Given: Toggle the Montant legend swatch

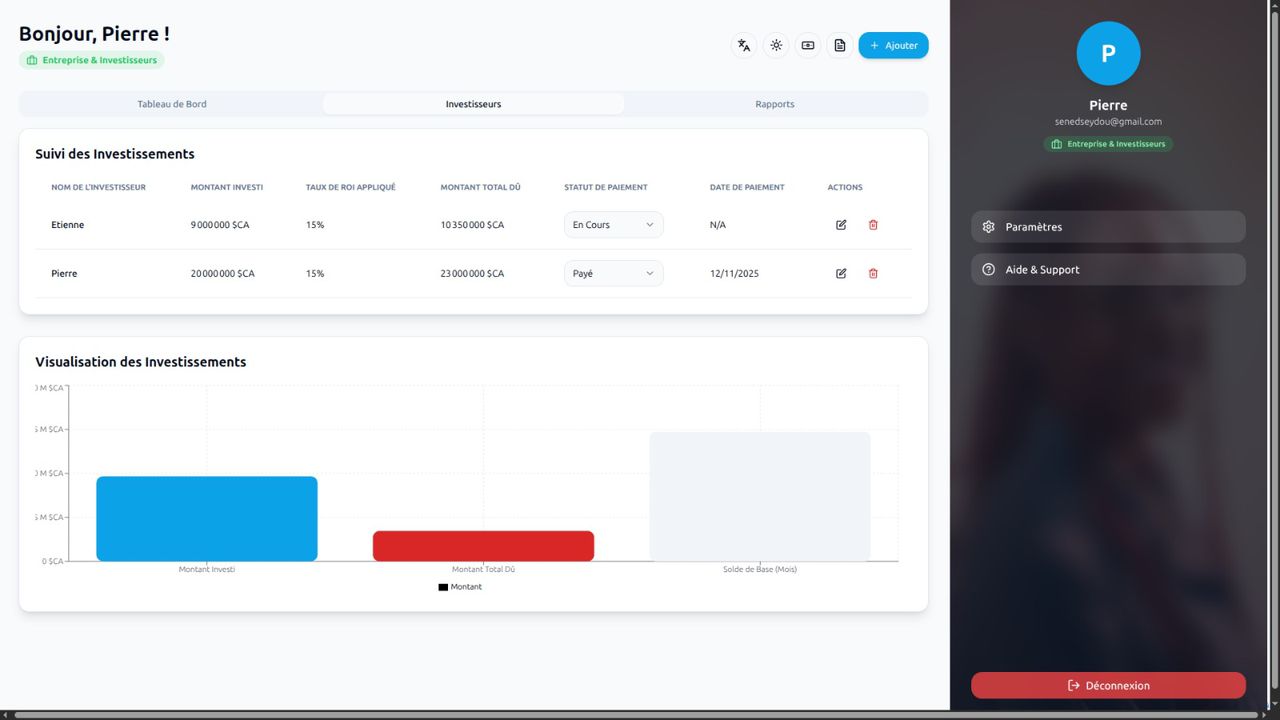Looking at the screenshot, I should pos(443,587).
